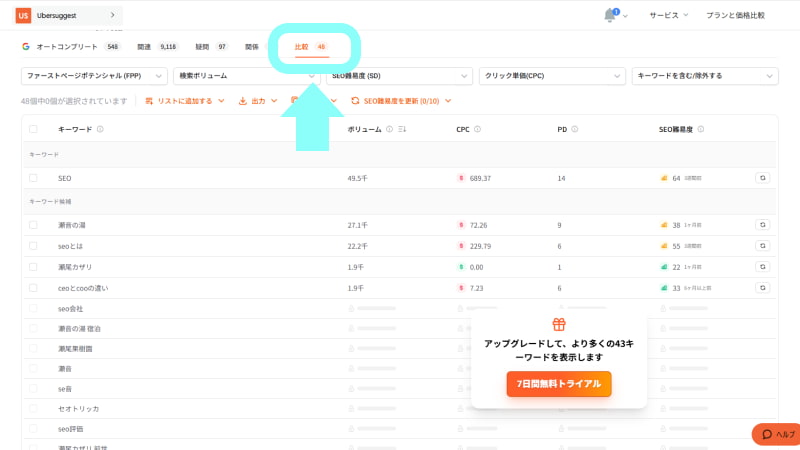Check the ceoとcooの違い row checkbox
This screenshot has width=800, height=450.
coord(33,288)
